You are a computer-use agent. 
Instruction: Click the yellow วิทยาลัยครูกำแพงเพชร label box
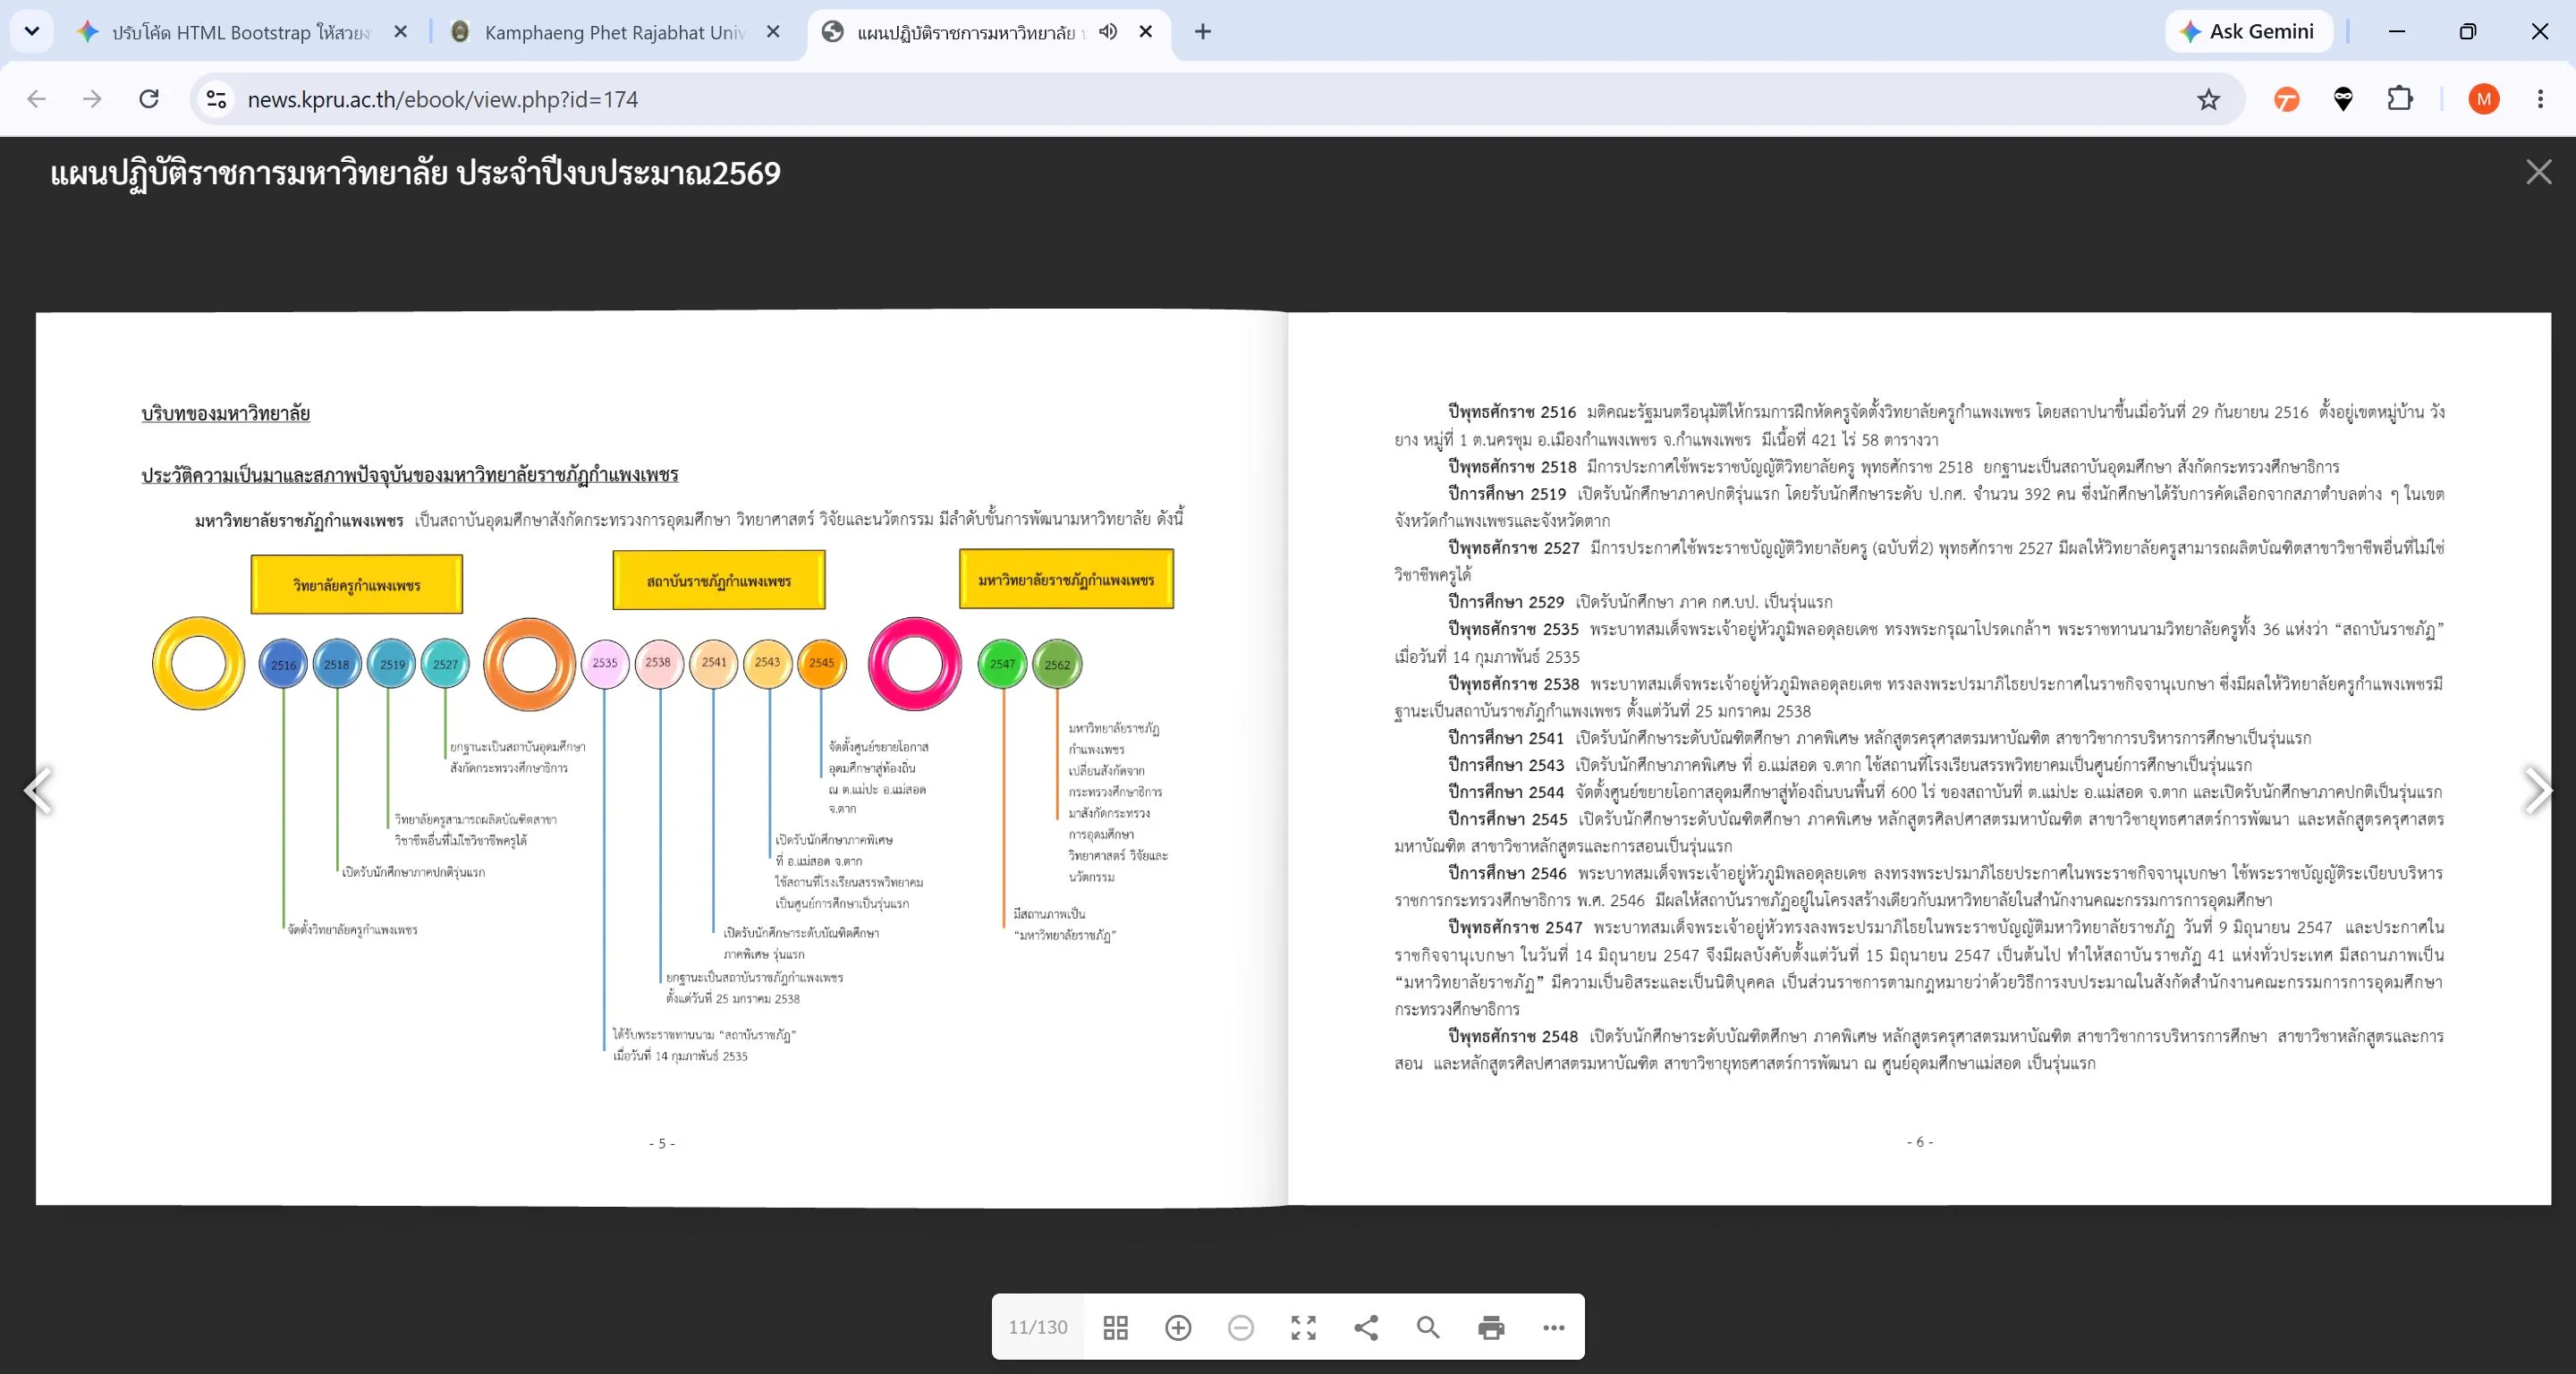pos(357,584)
